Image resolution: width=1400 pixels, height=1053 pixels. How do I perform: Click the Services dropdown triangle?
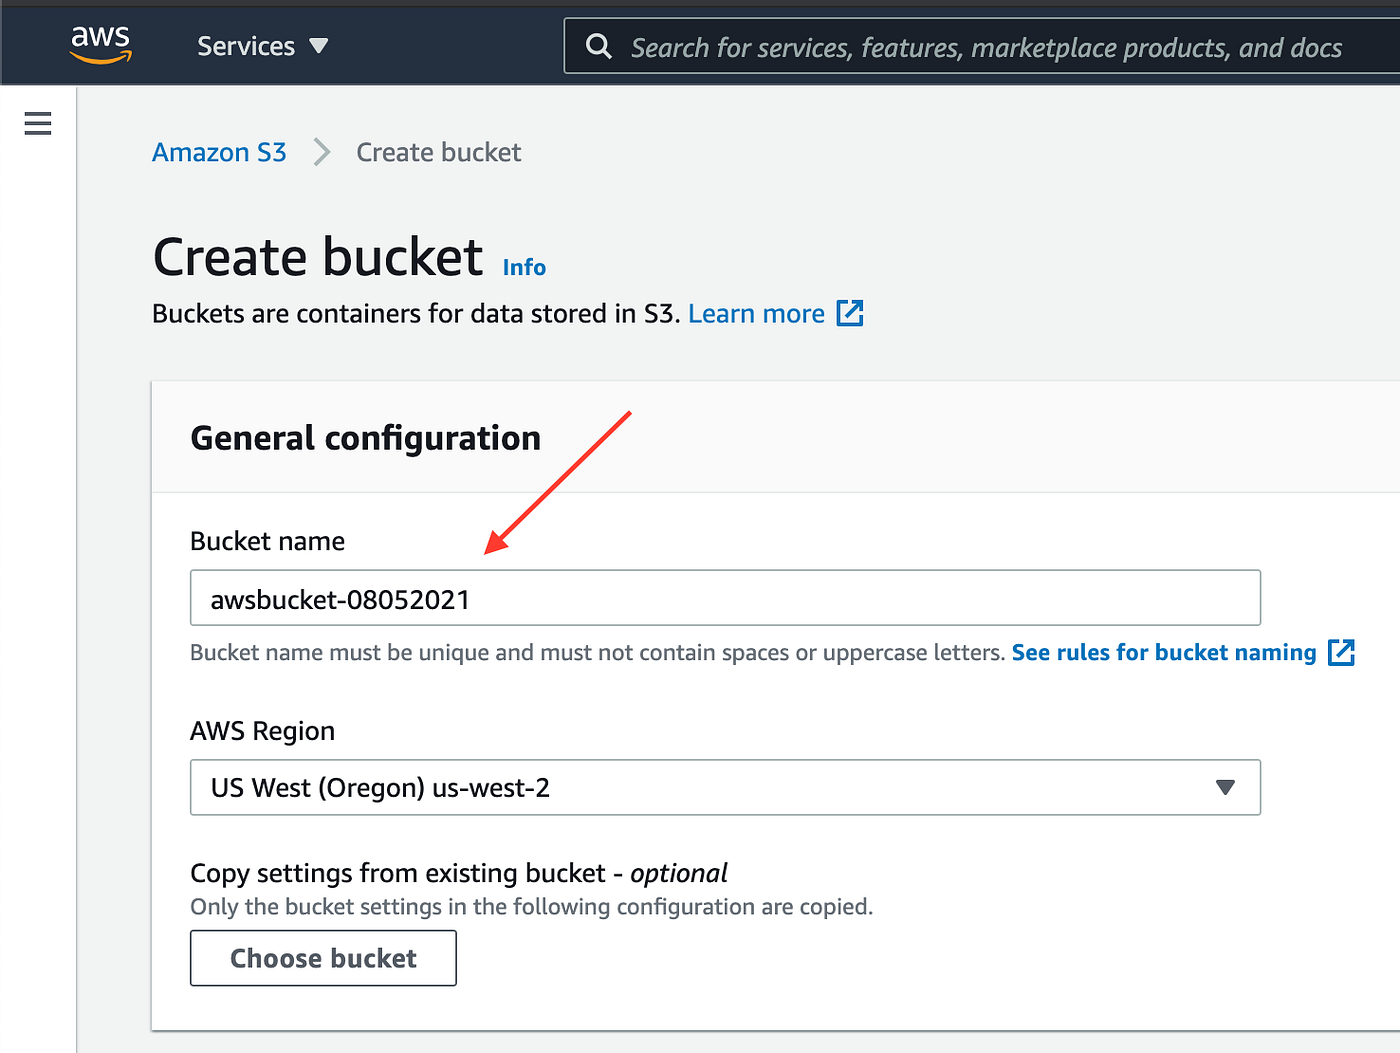[318, 46]
